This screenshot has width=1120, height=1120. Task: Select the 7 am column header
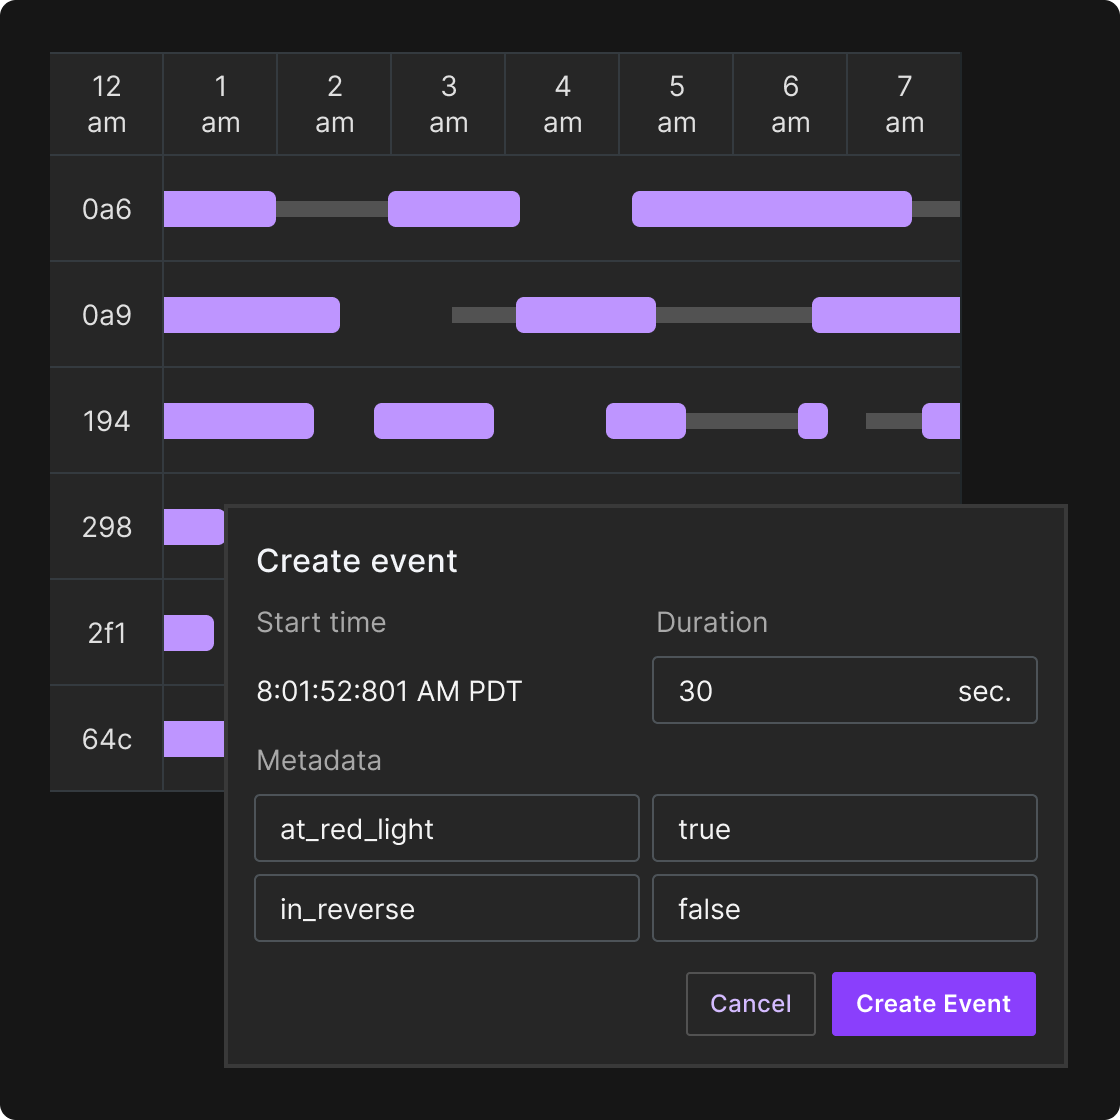[904, 104]
